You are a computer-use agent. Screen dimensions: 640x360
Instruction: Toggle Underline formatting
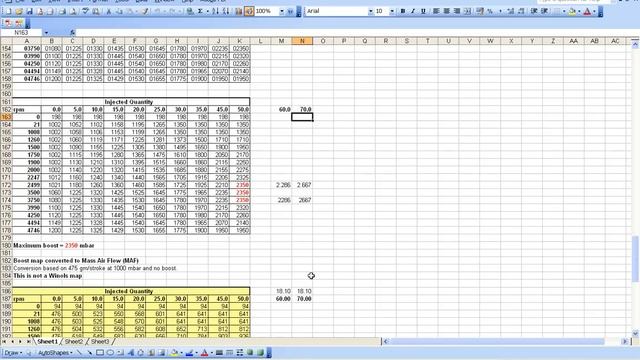(423, 11)
